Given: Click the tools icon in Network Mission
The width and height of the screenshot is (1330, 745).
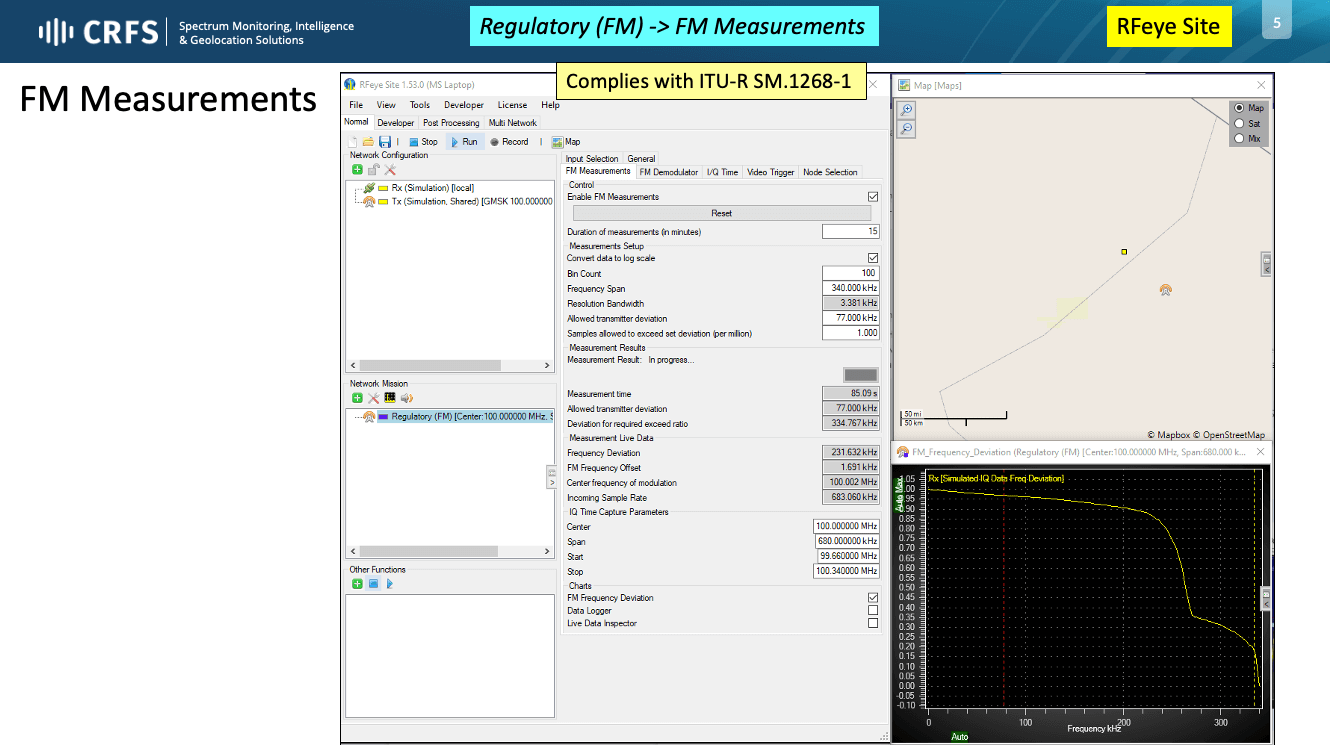Looking at the screenshot, I should (373, 398).
